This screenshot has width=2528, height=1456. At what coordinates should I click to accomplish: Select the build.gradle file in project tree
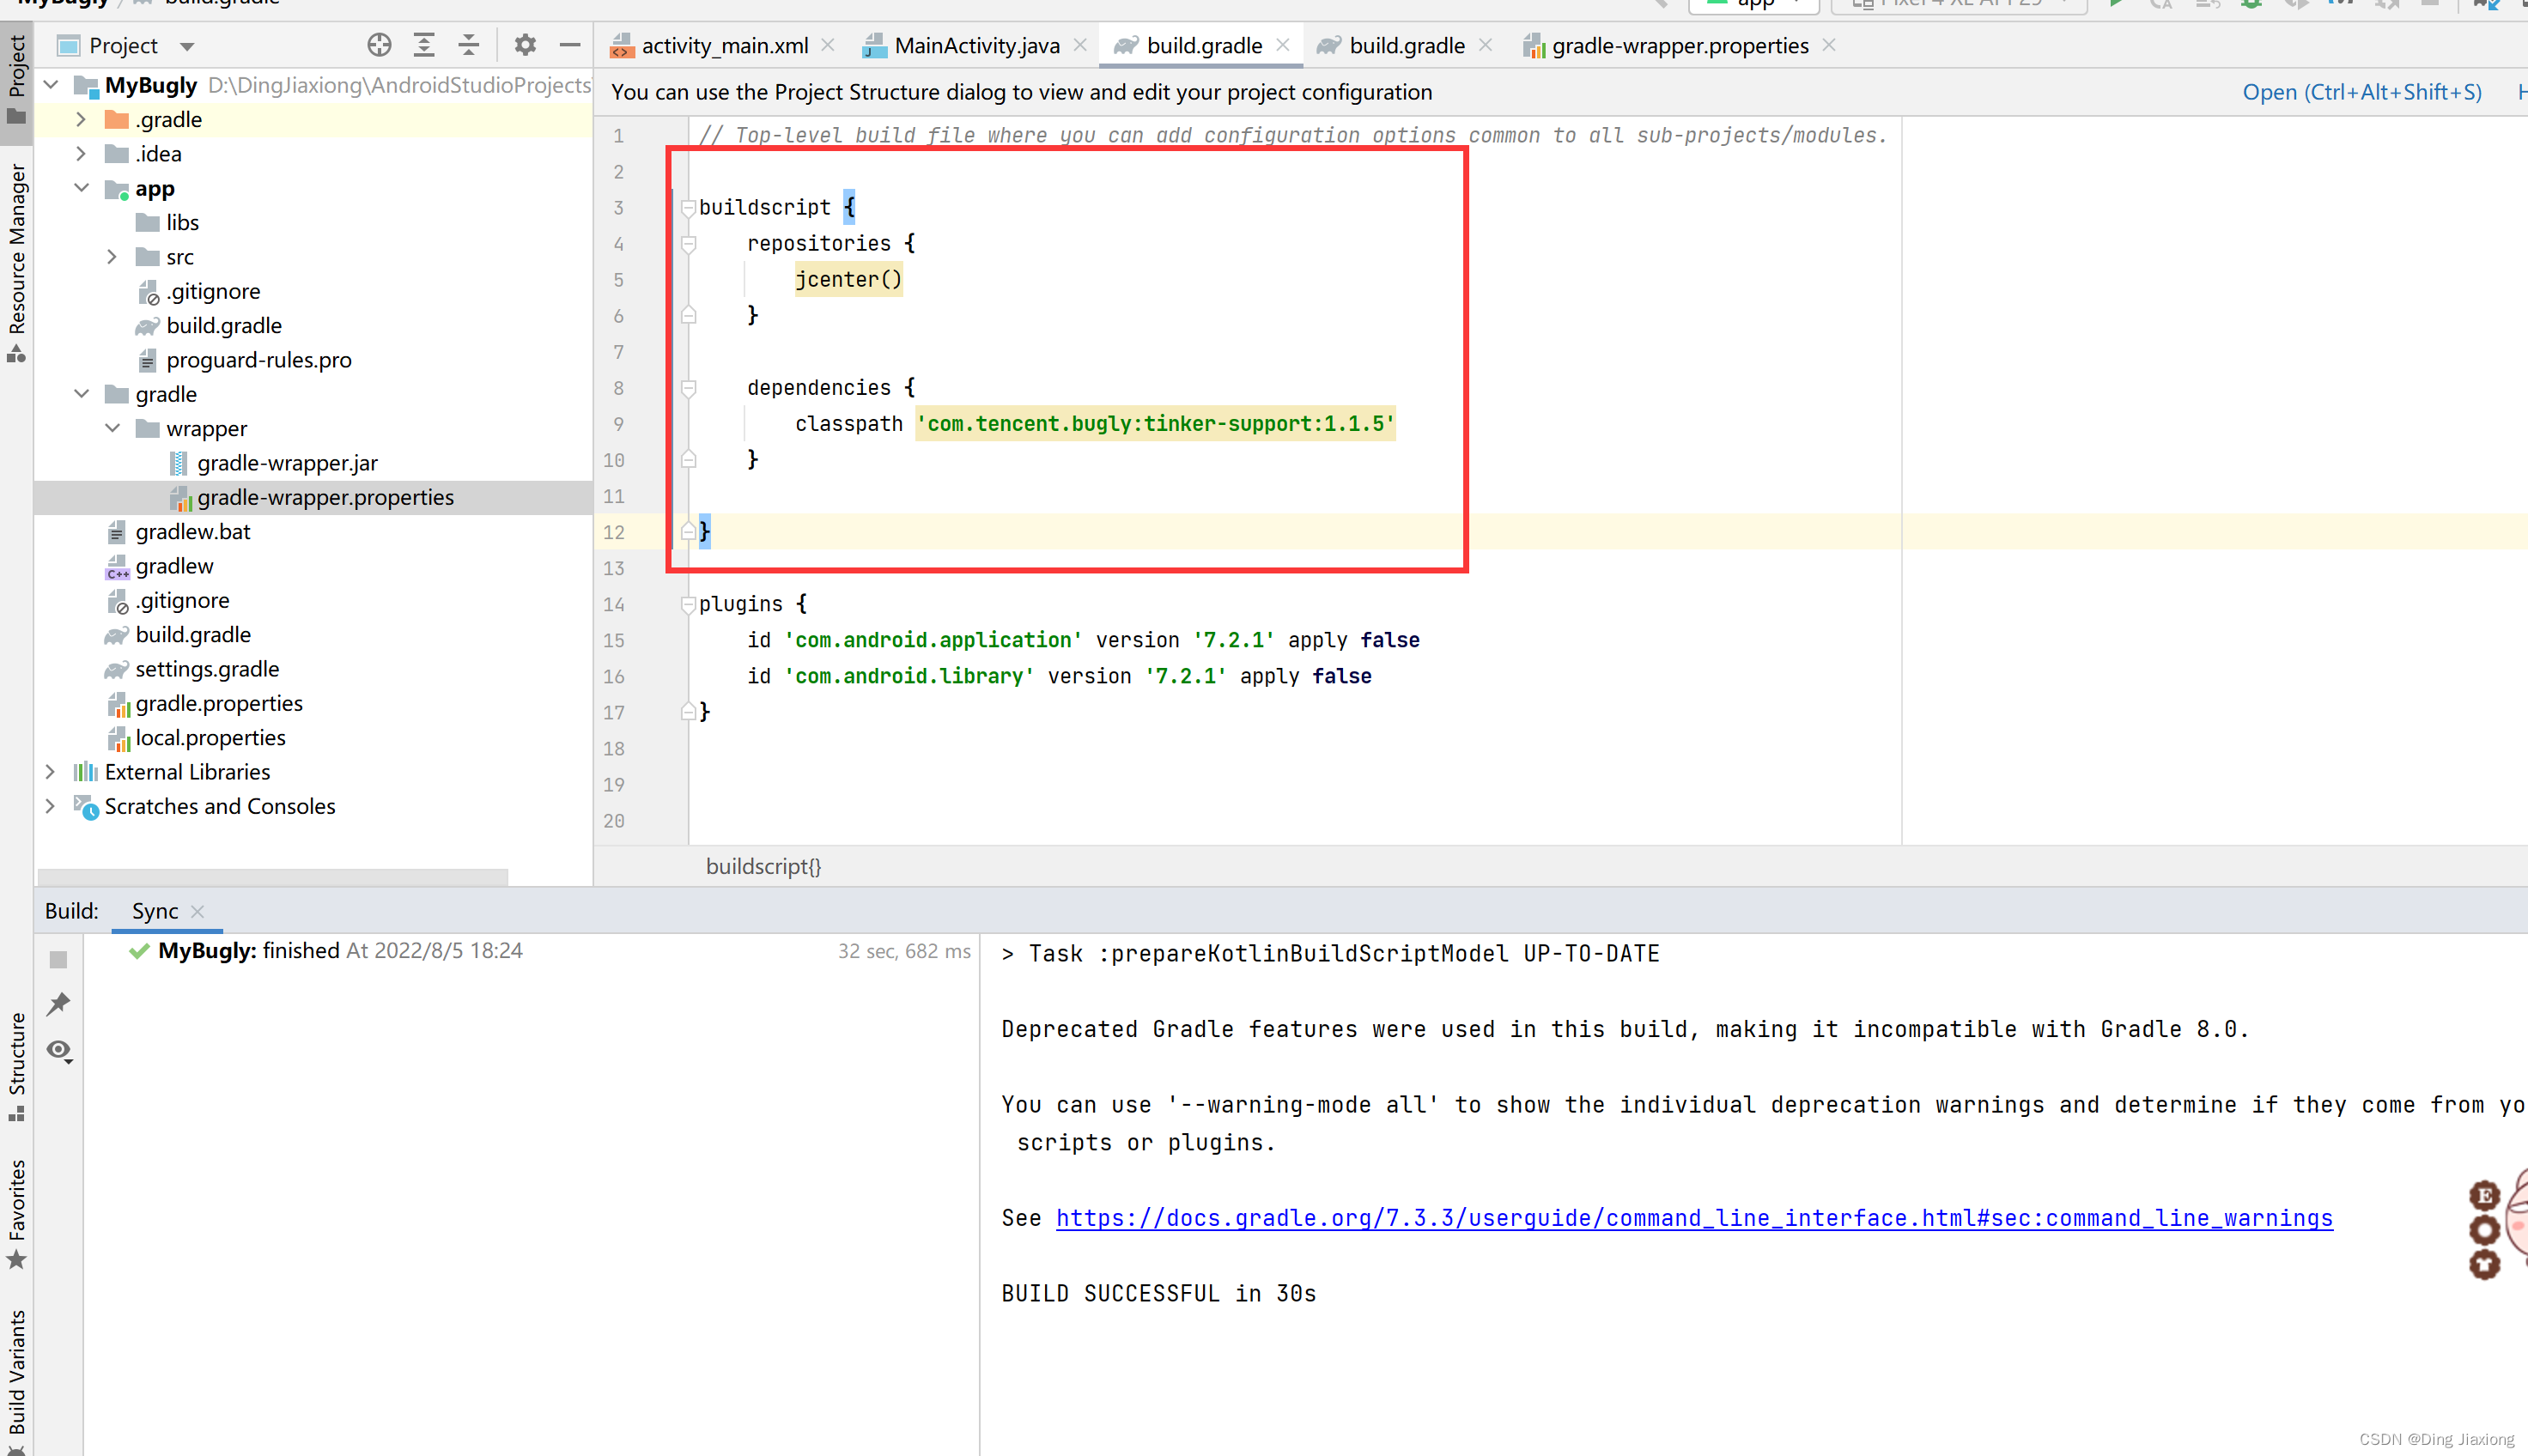pos(192,634)
